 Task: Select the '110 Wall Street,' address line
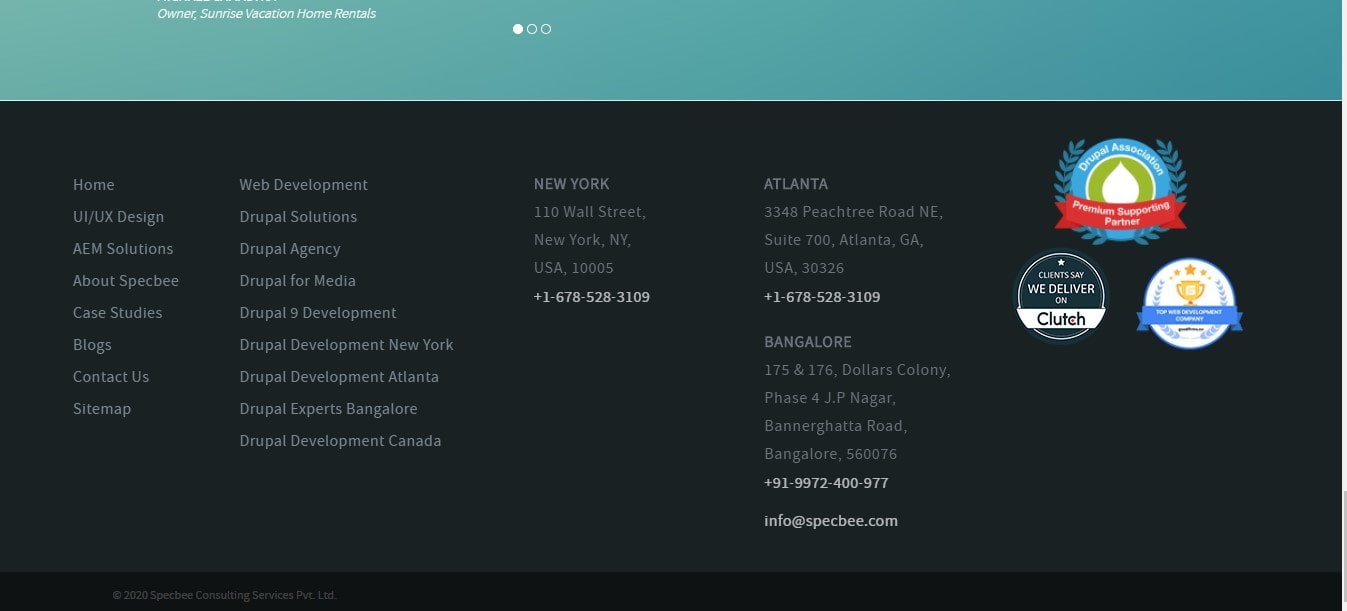590,212
